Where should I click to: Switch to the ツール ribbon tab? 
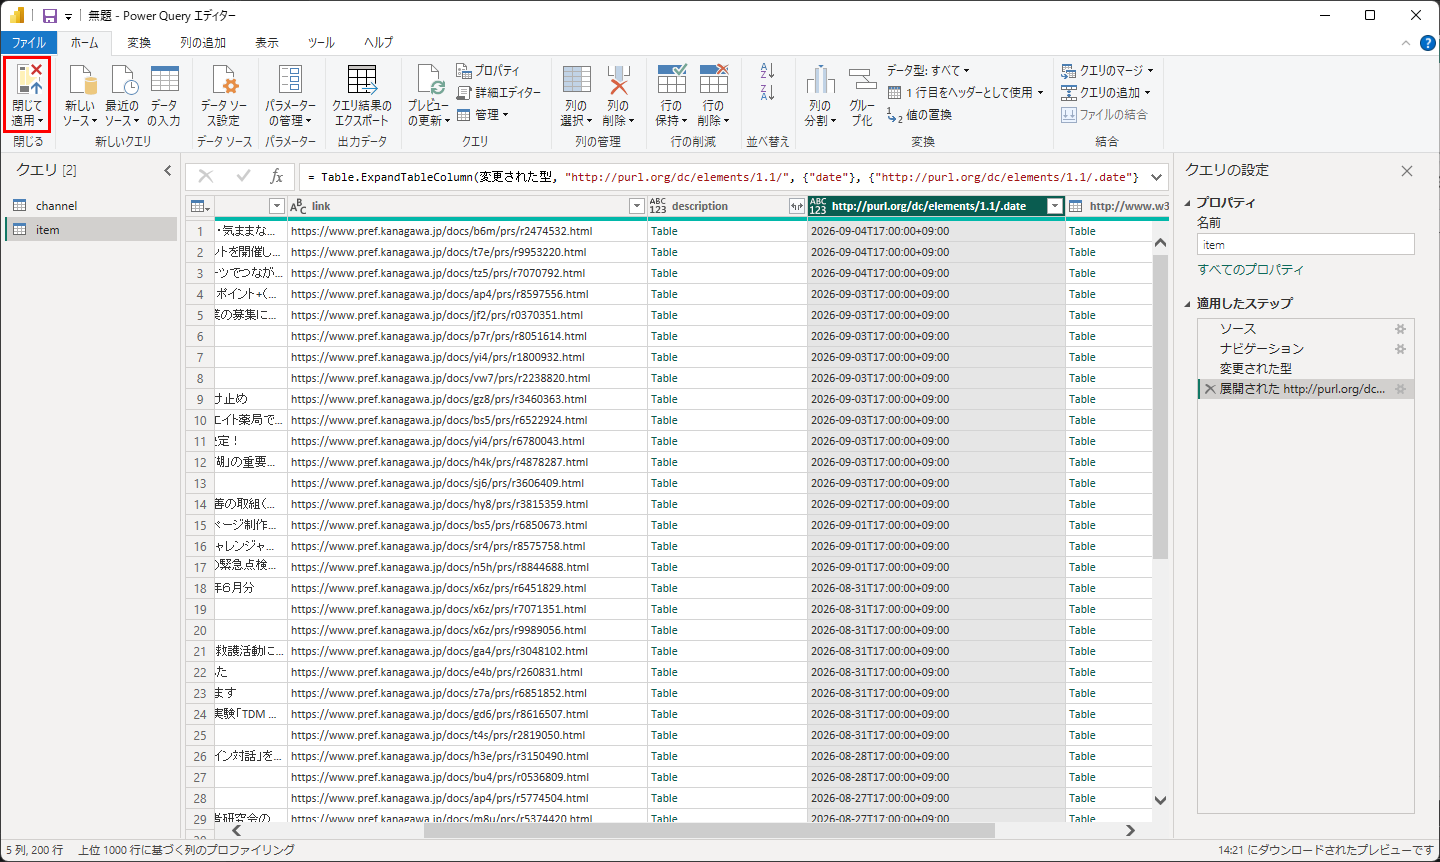point(321,43)
